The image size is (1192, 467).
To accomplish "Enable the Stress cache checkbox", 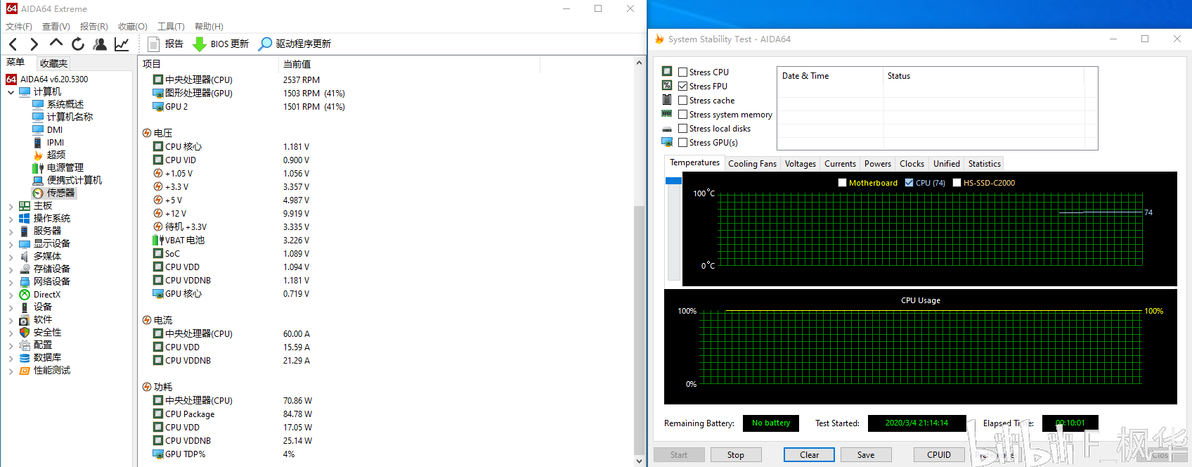I will coord(683,100).
